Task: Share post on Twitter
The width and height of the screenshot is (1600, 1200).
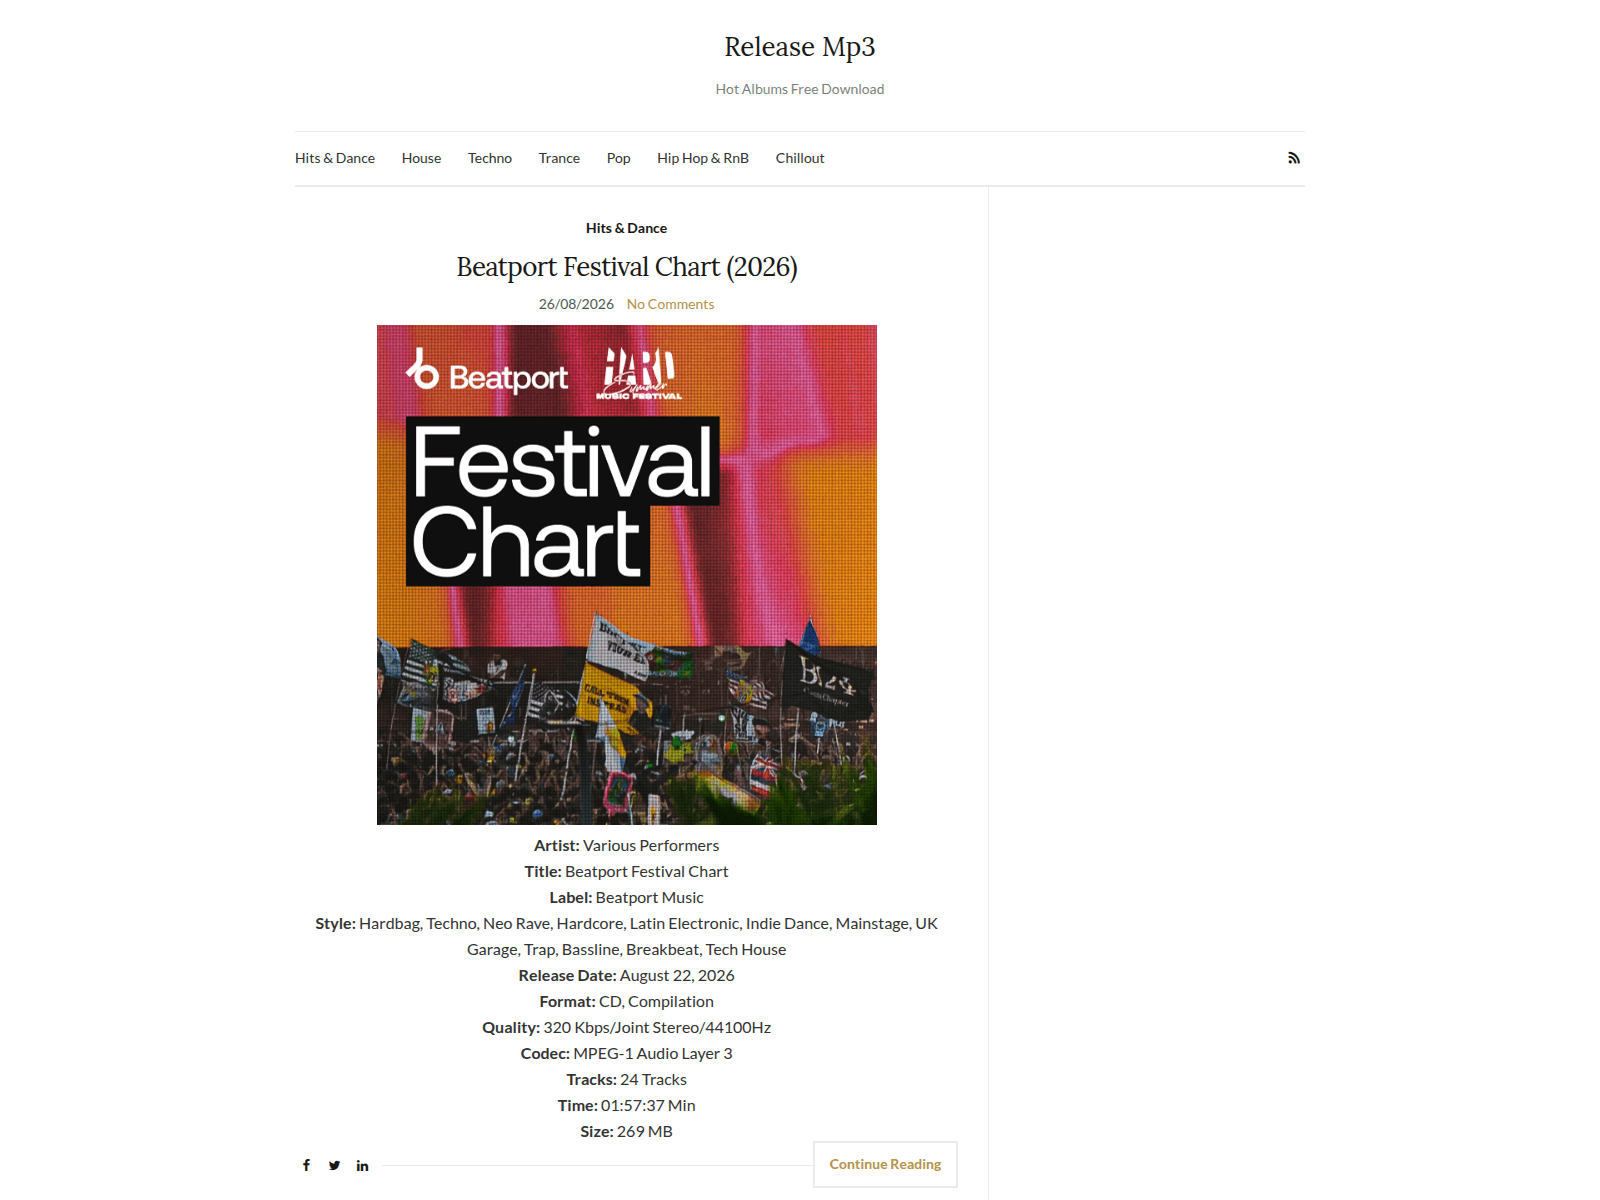Action: click(x=334, y=1165)
